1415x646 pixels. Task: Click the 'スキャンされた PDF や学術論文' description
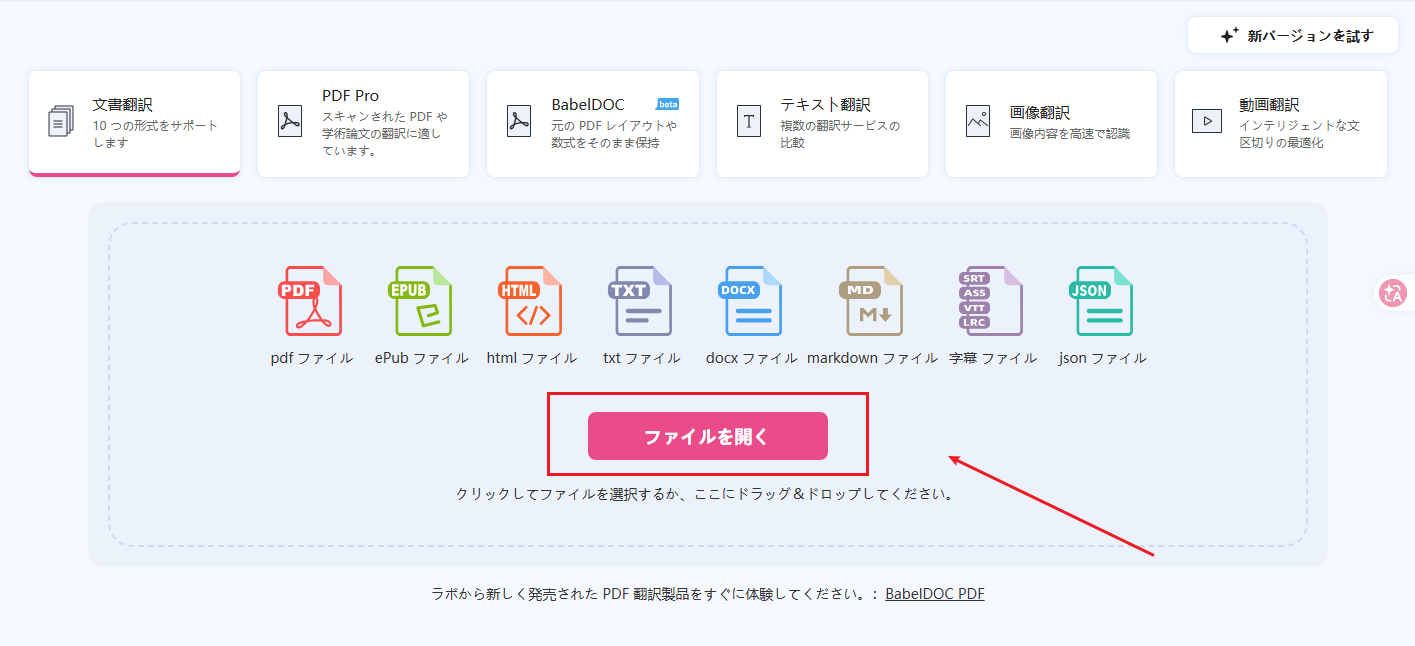pyautogui.click(x=385, y=134)
